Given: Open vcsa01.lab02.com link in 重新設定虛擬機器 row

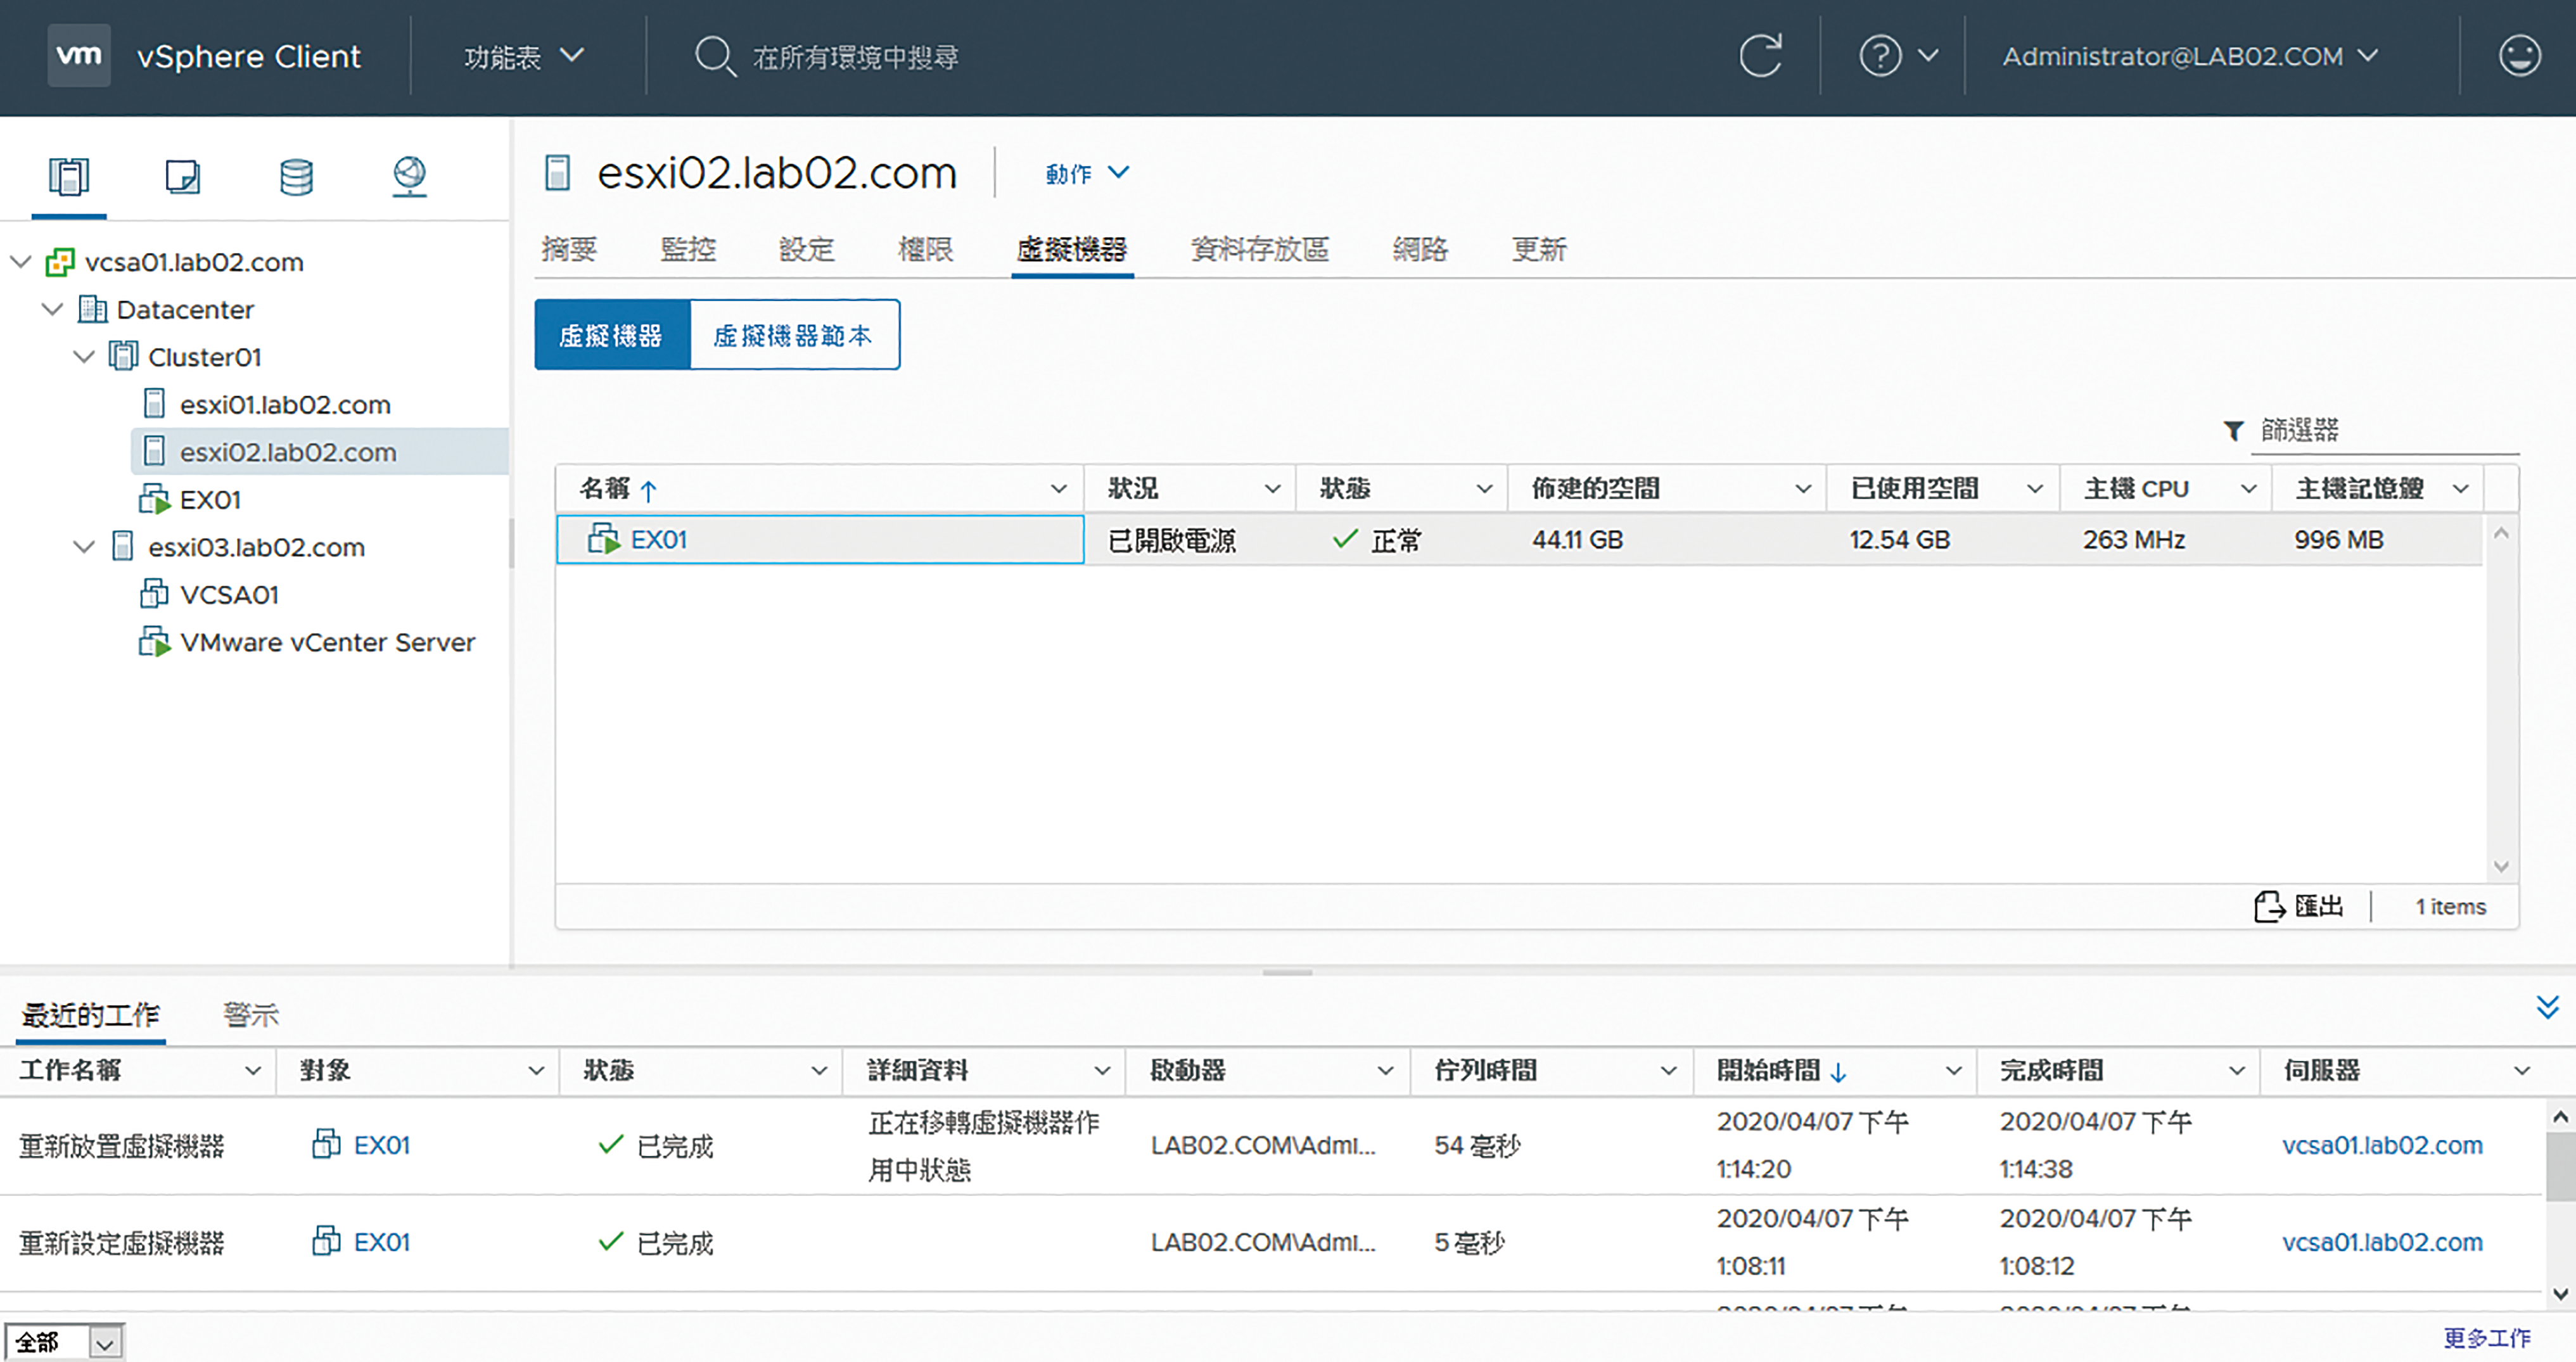Looking at the screenshot, I should (x=2382, y=1243).
